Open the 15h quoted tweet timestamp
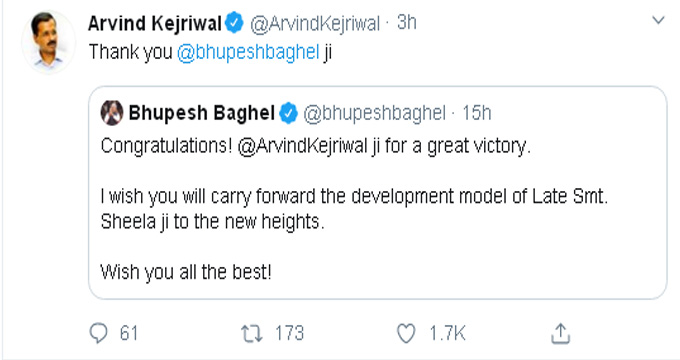 pyautogui.click(x=477, y=113)
